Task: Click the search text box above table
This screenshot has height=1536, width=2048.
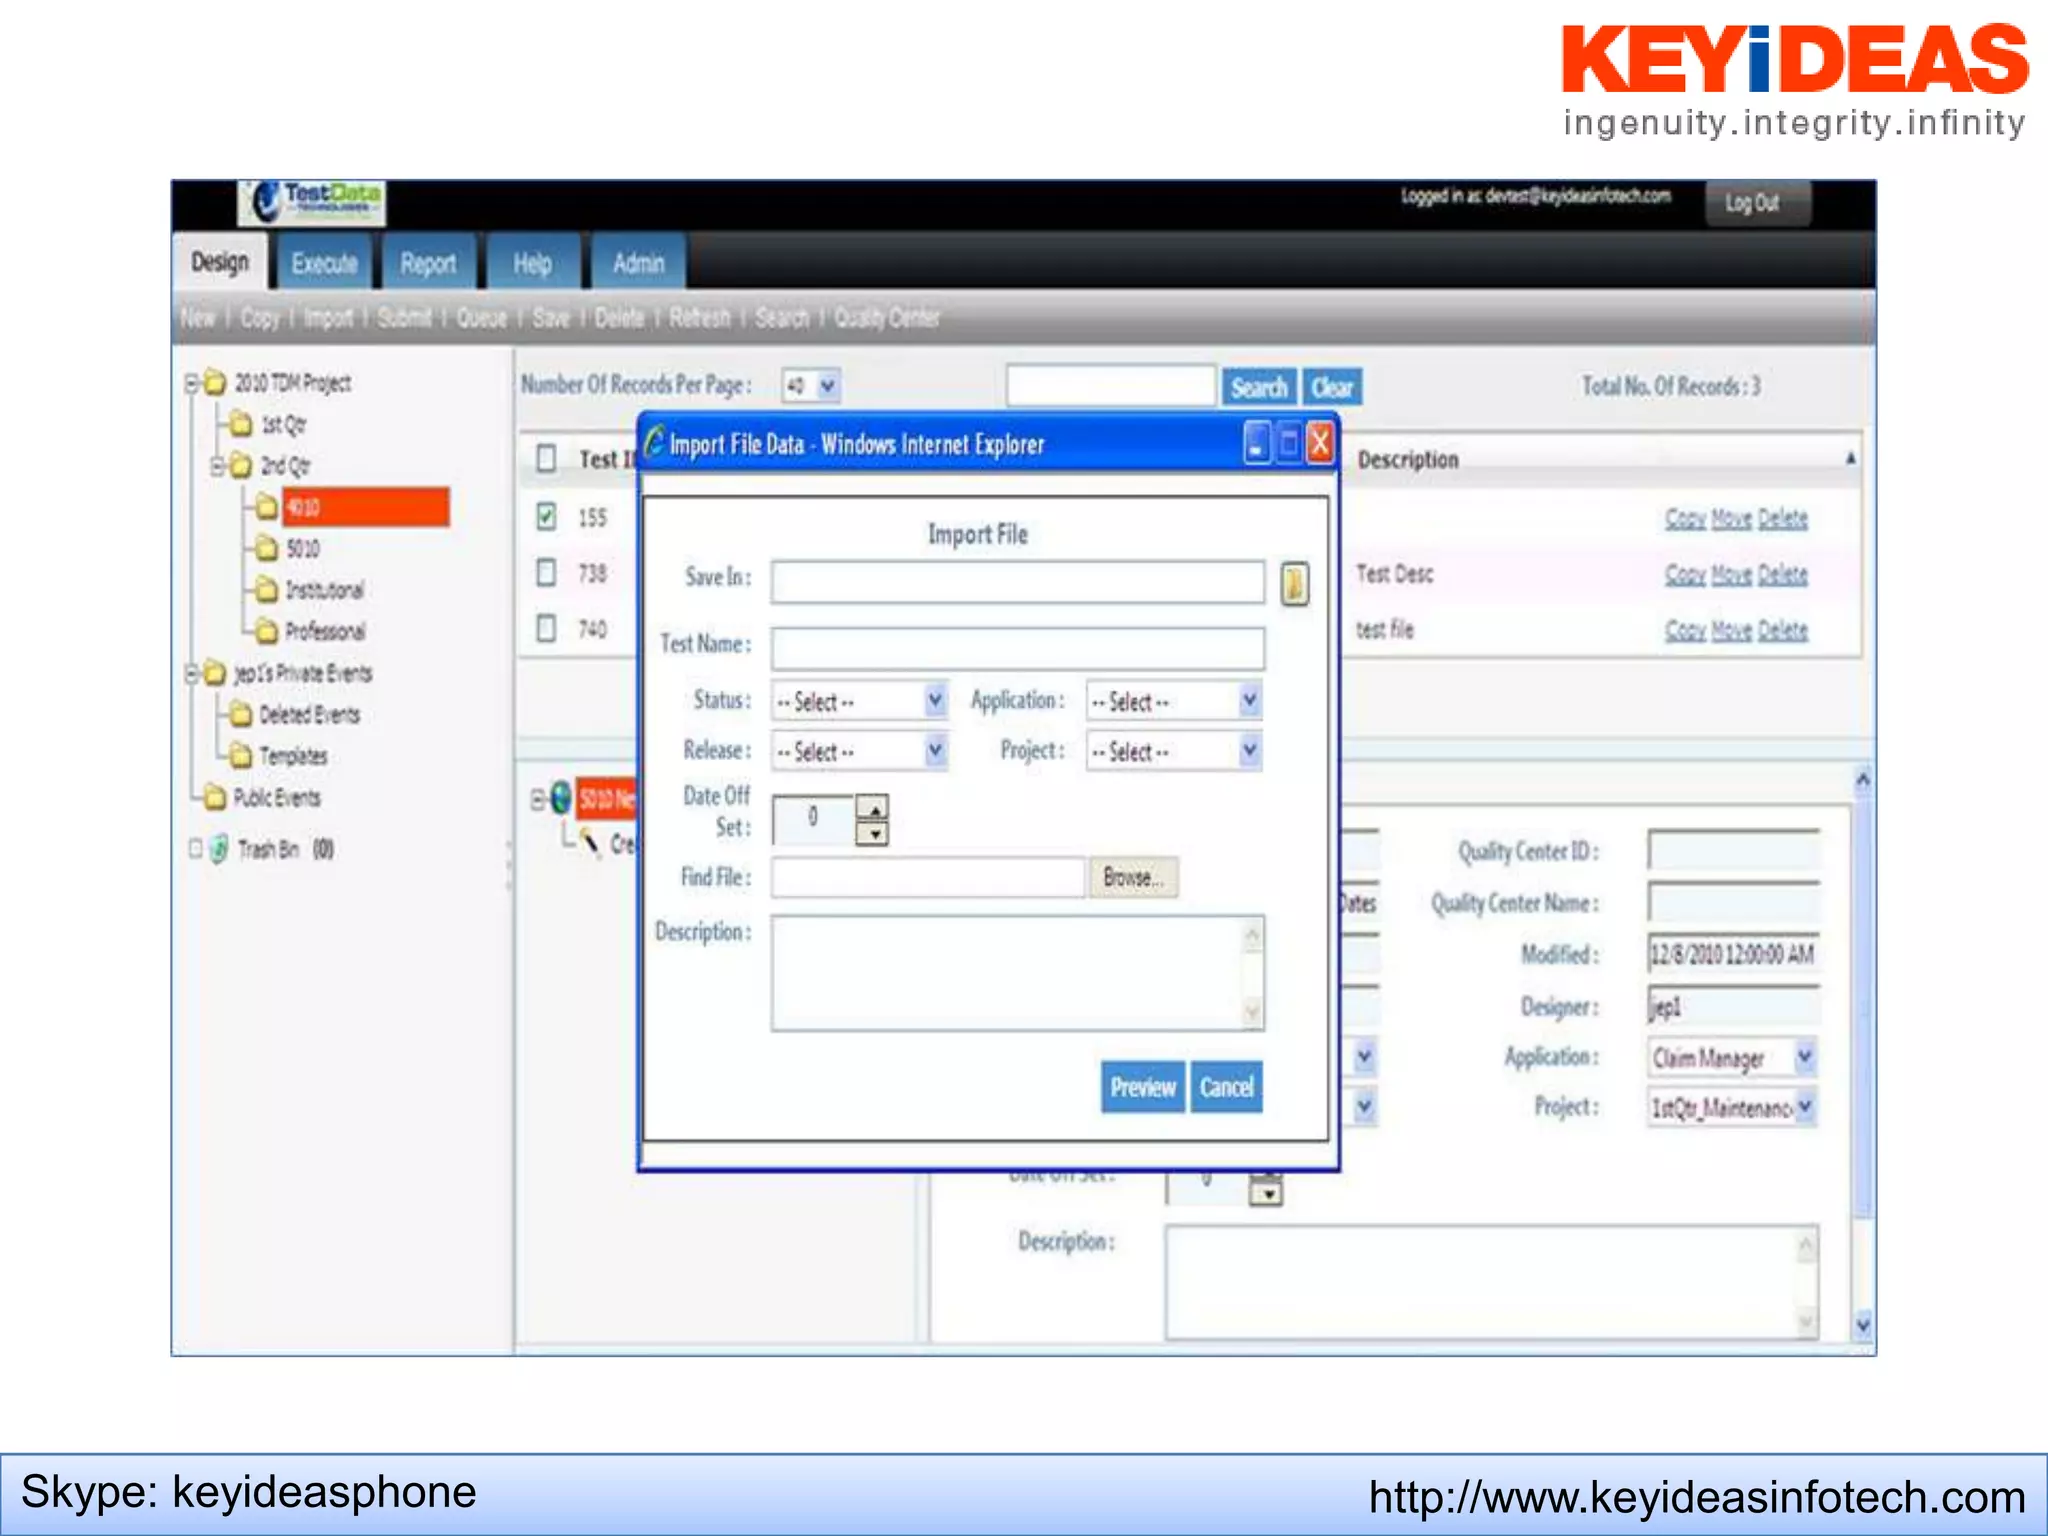Action: [x=1111, y=386]
